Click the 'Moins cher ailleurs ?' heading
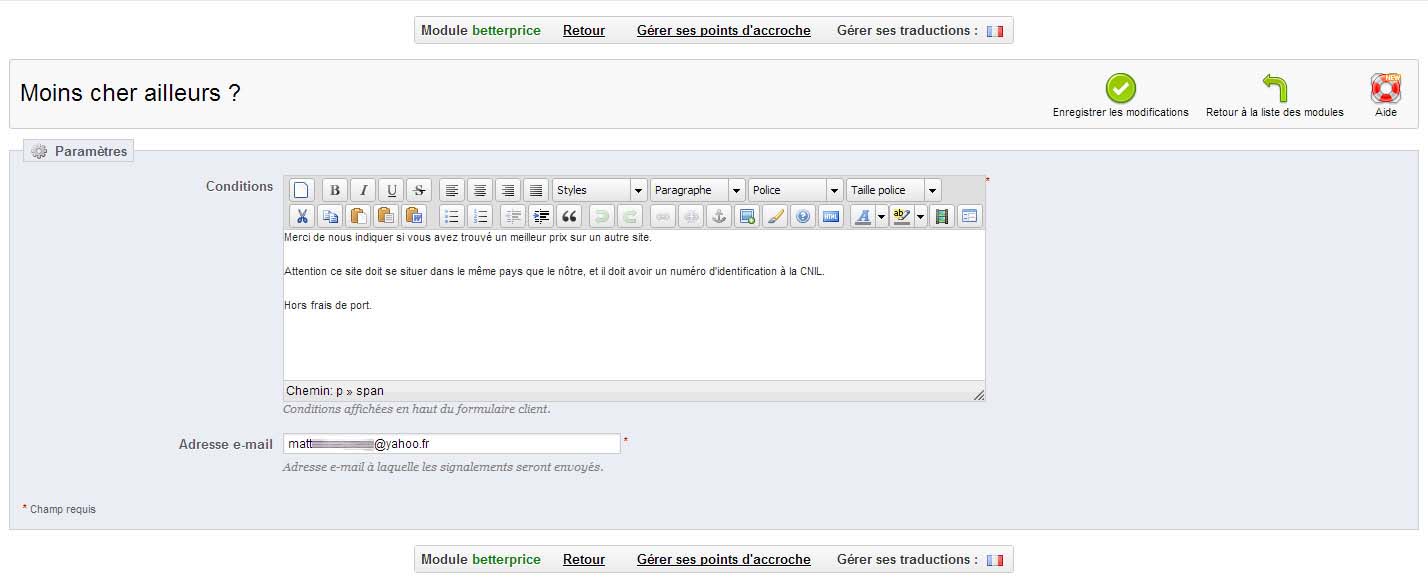 click(130, 93)
